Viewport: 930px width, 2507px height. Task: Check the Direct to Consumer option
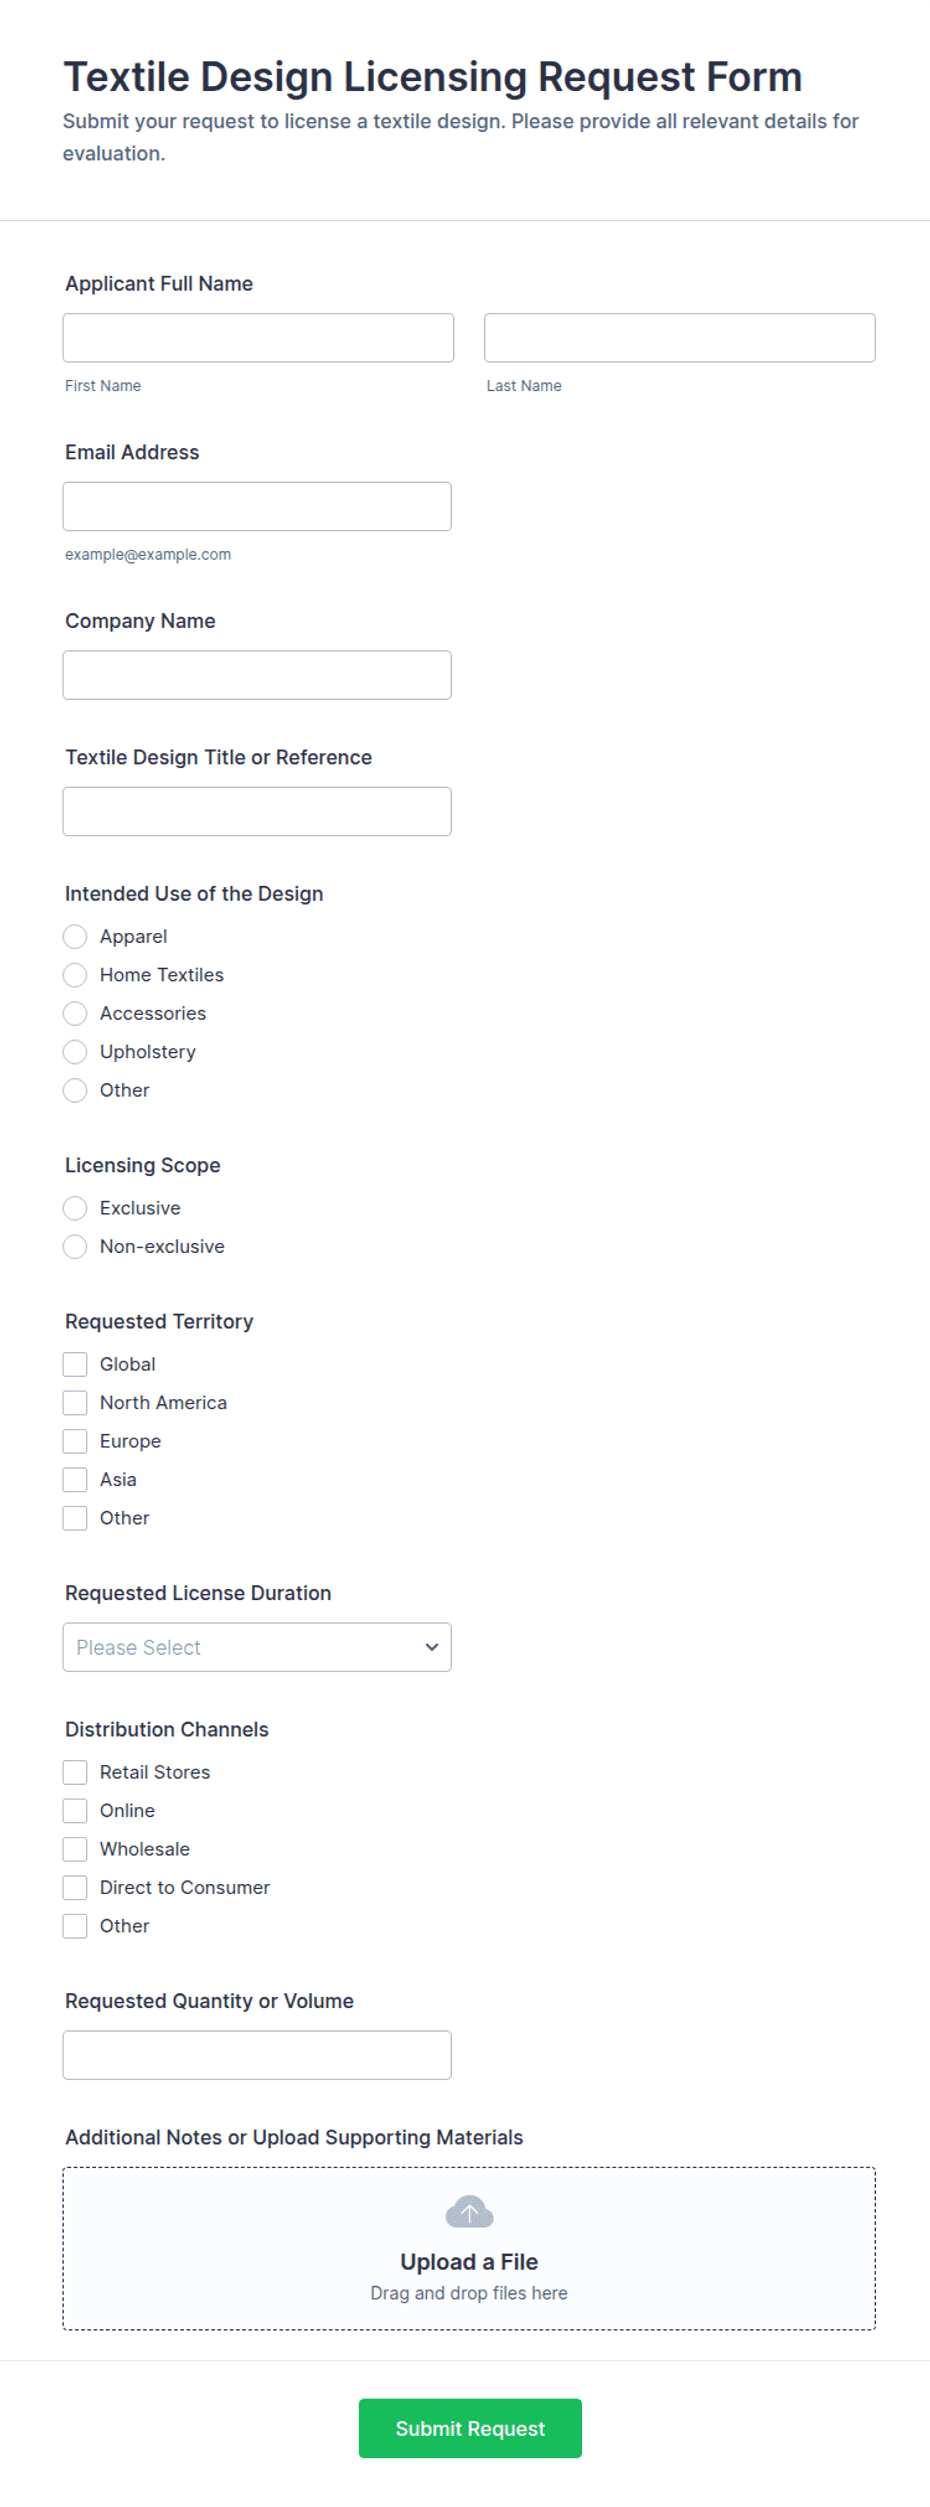75,1888
